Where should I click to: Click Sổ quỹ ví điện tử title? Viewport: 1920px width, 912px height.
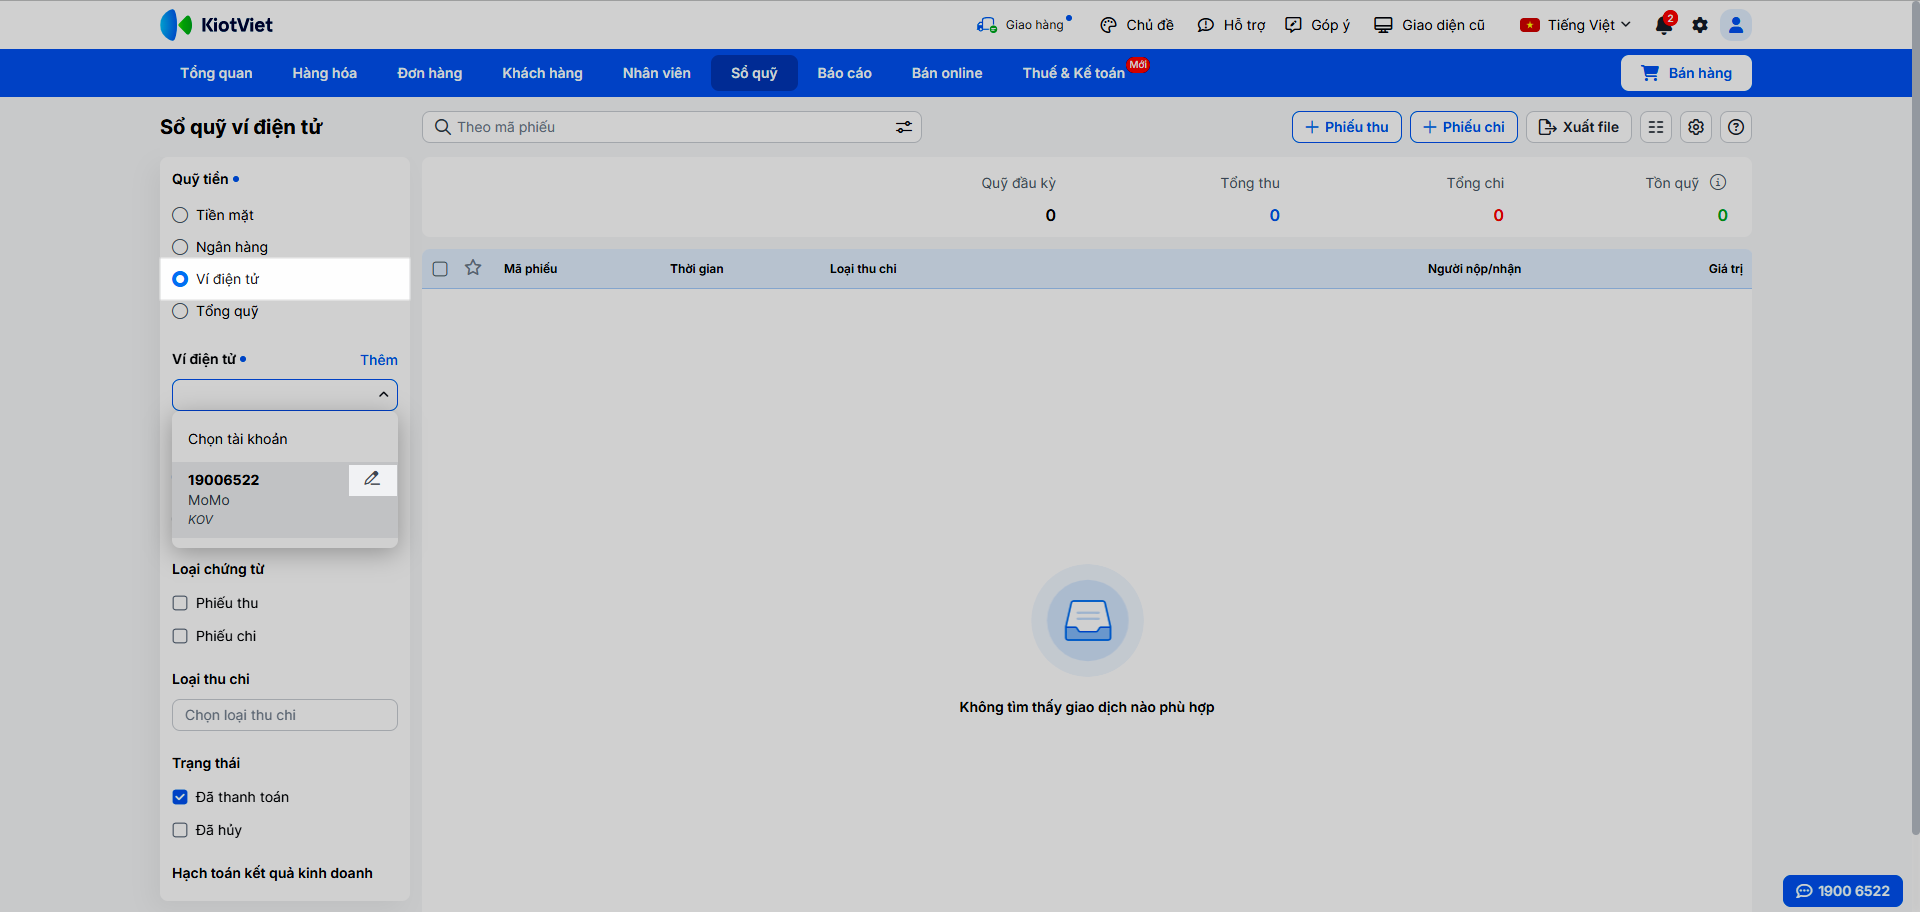point(241,127)
